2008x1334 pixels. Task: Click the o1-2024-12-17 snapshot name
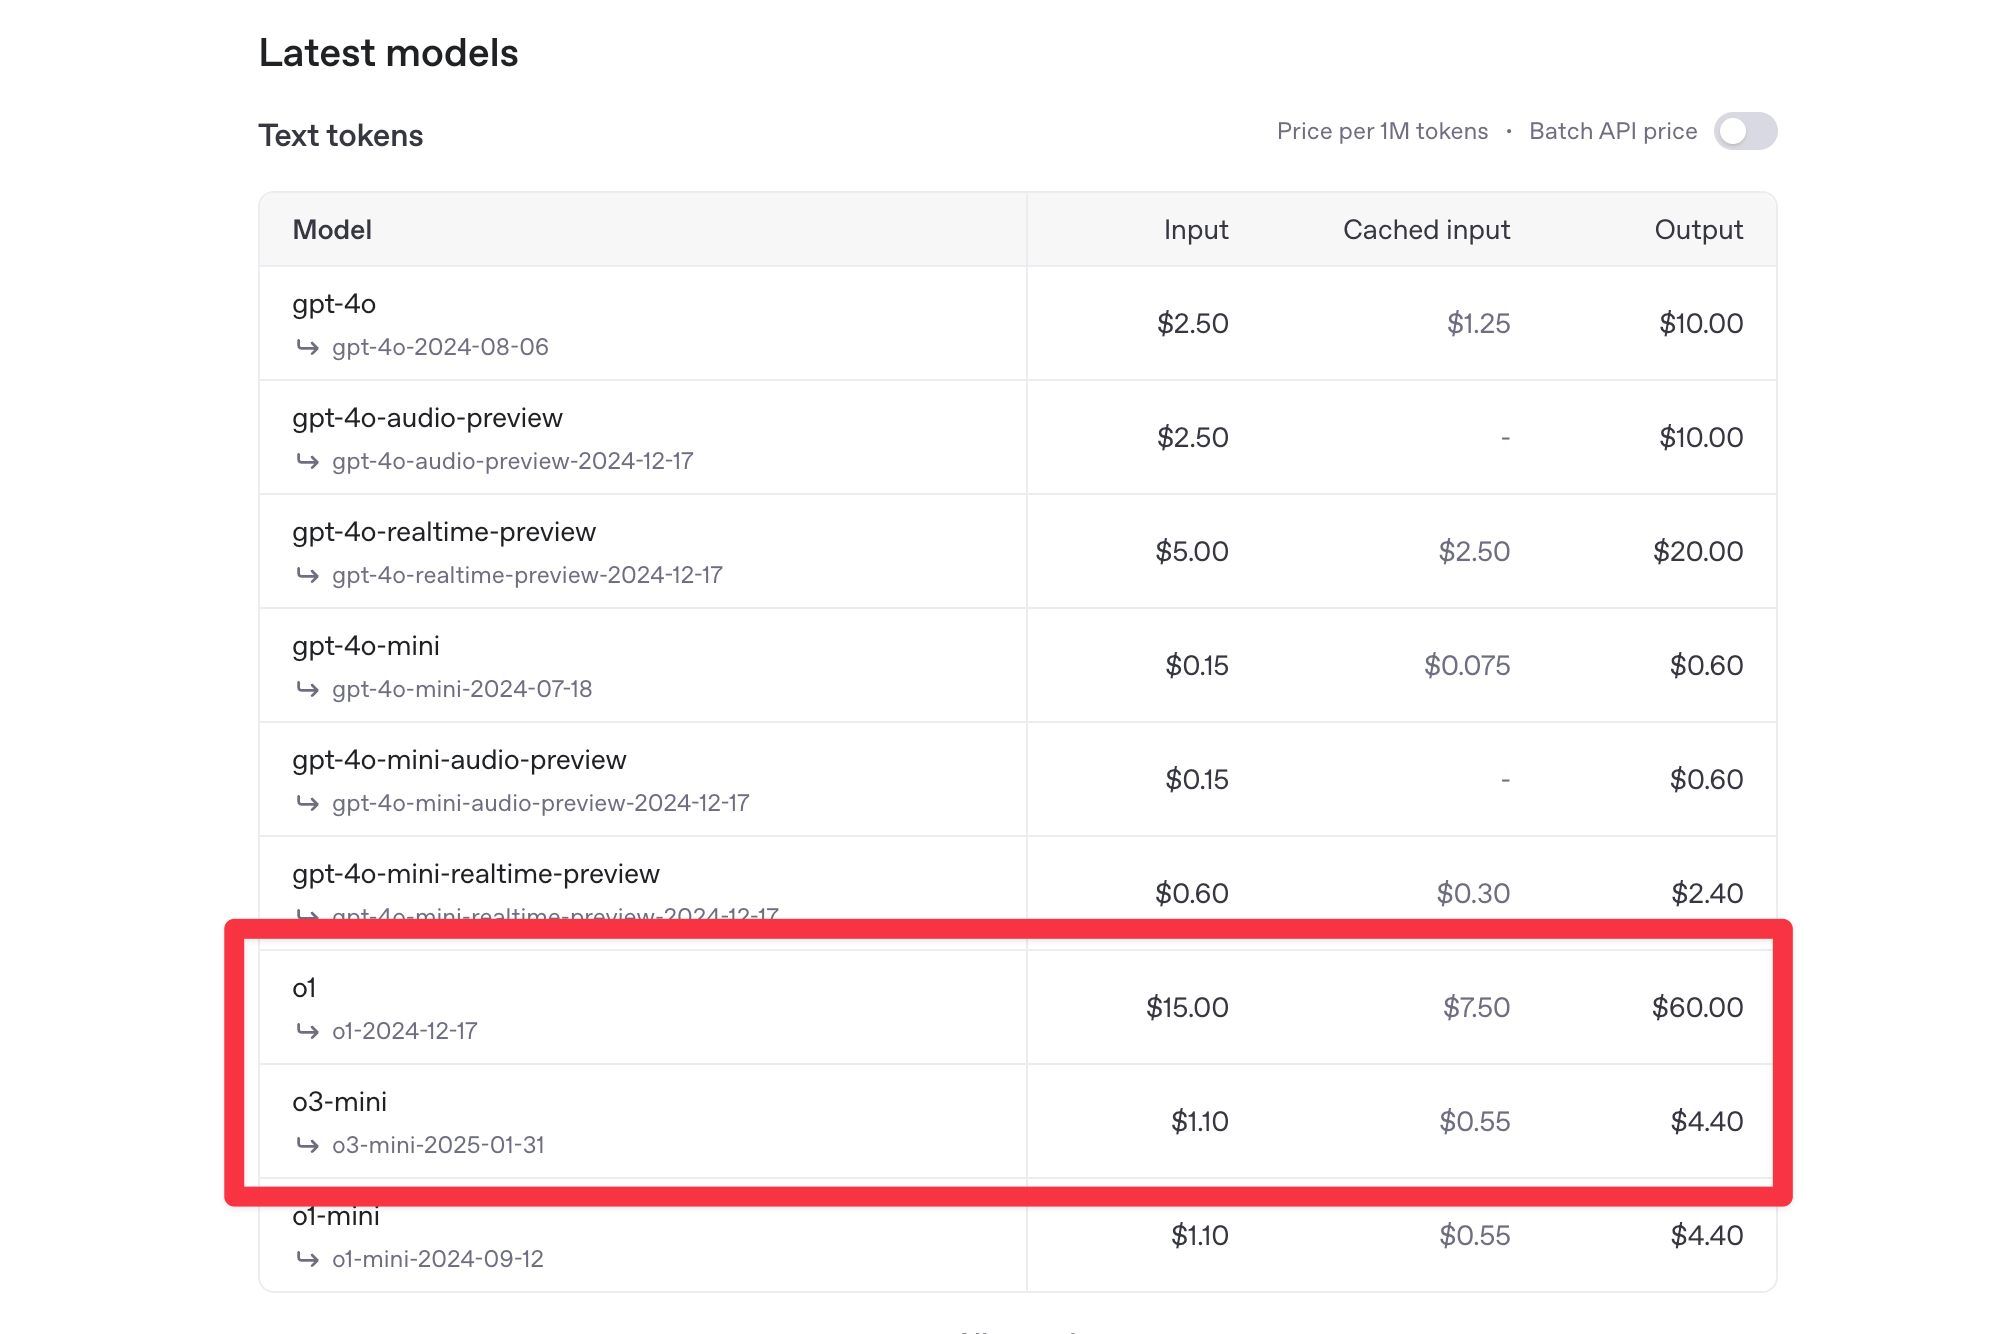point(404,1031)
